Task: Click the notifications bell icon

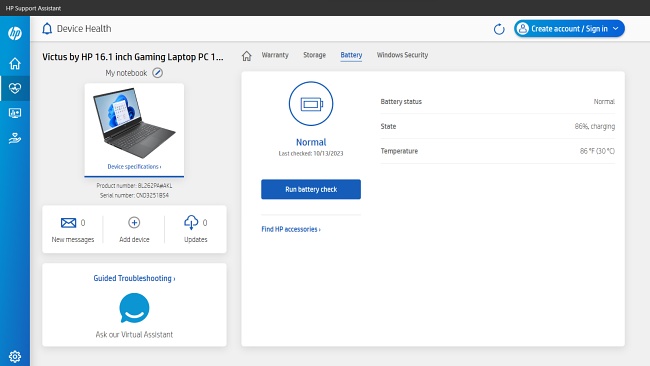Action: 47,29
